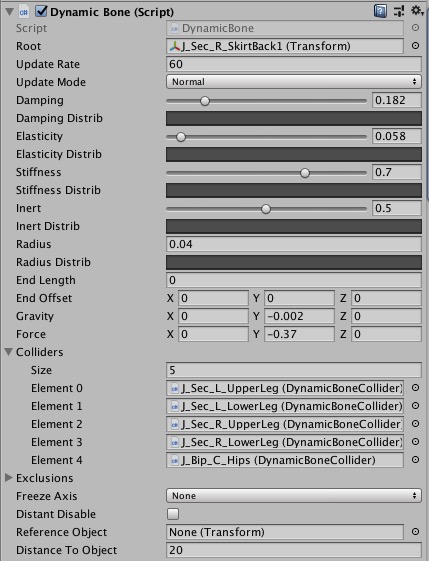Expand the Exclusions list
The width and height of the screenshot is (429, 561).
[9, 478]
